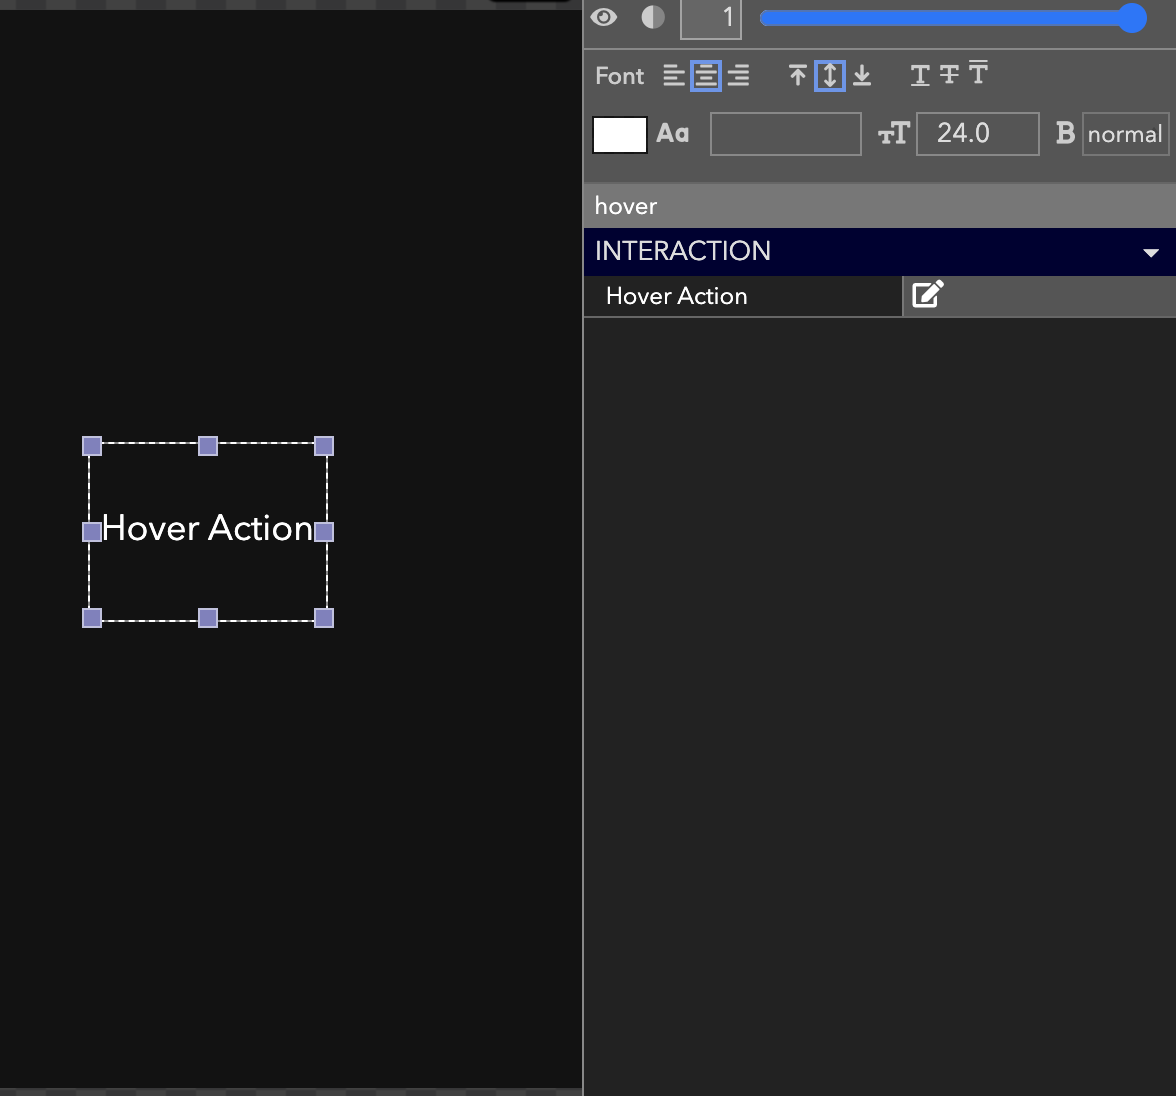Open the font weight dropdown showing normal
Screen dimensions: 1176x1096
(x=1125, y=134)
